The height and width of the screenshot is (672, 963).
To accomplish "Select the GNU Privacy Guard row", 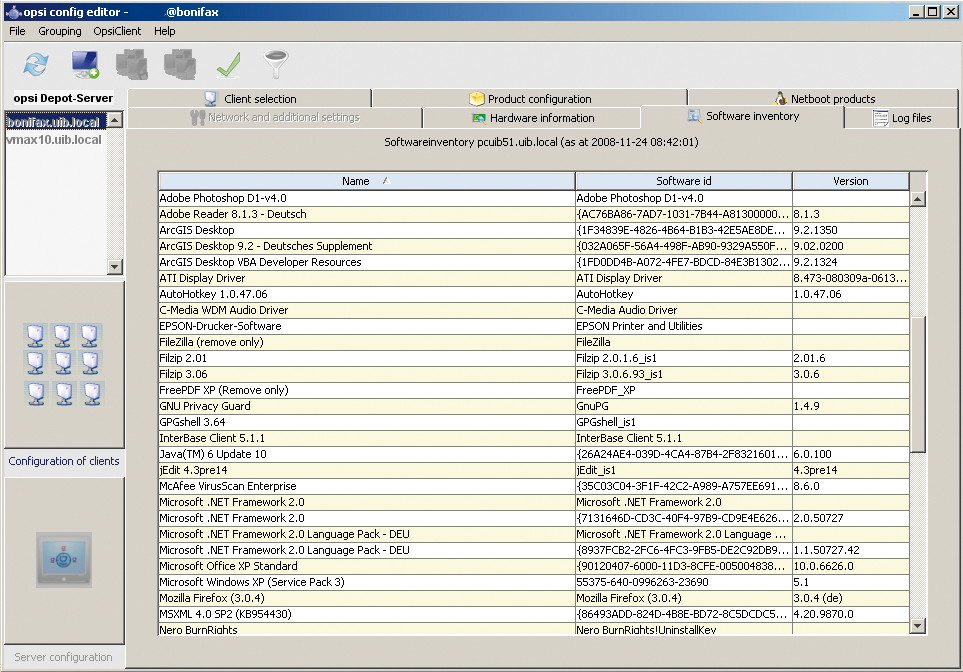I will 534,406.
